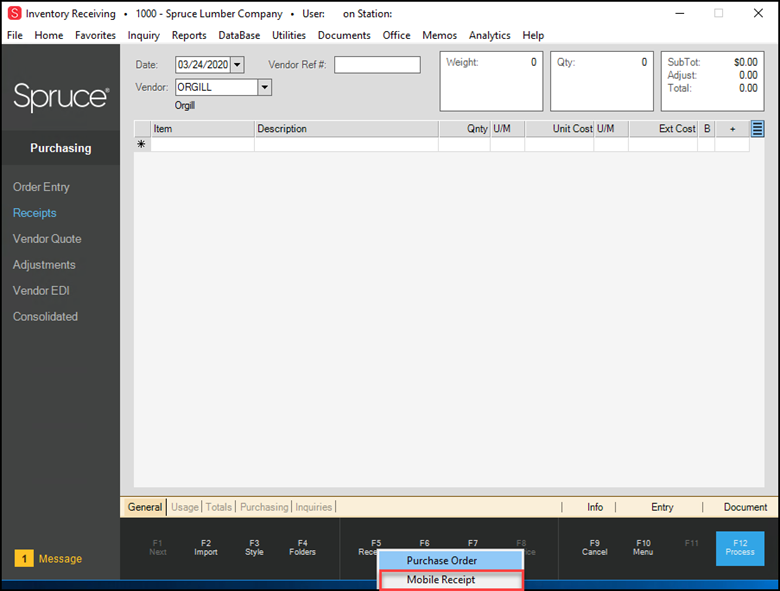Click the Document tab
780x591 pixels.
[745, 507]
